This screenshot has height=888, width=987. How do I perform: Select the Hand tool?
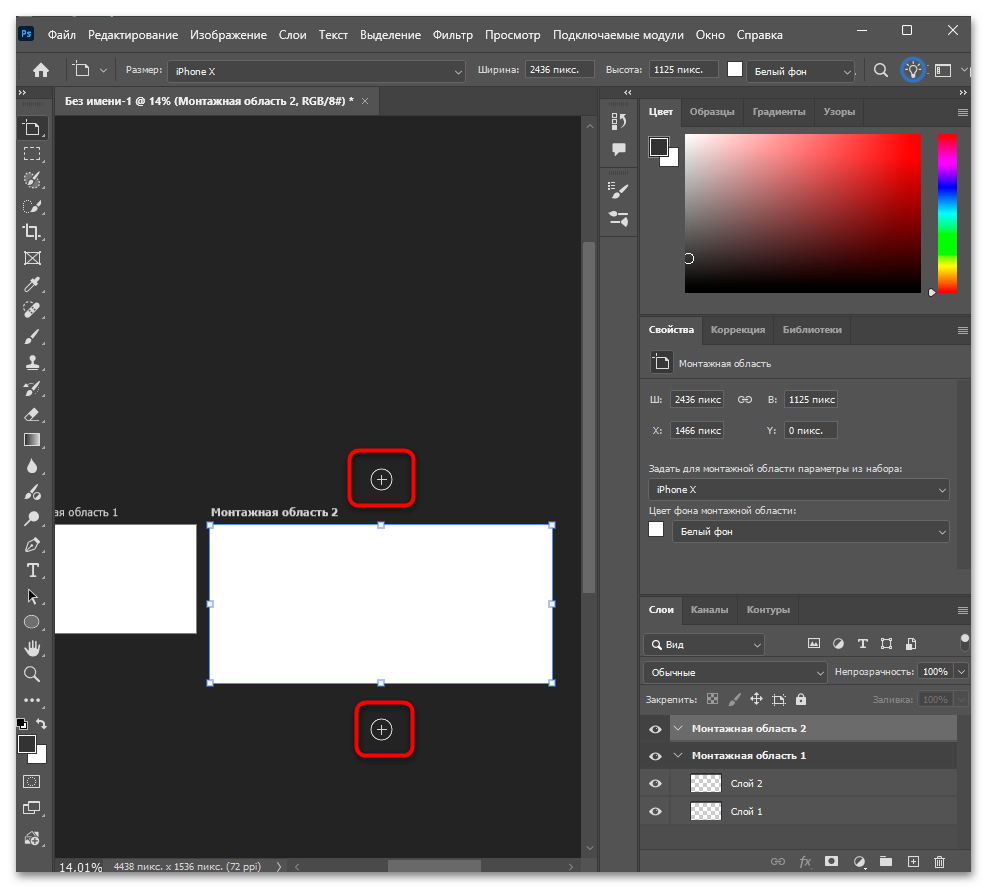click(32, 648)
